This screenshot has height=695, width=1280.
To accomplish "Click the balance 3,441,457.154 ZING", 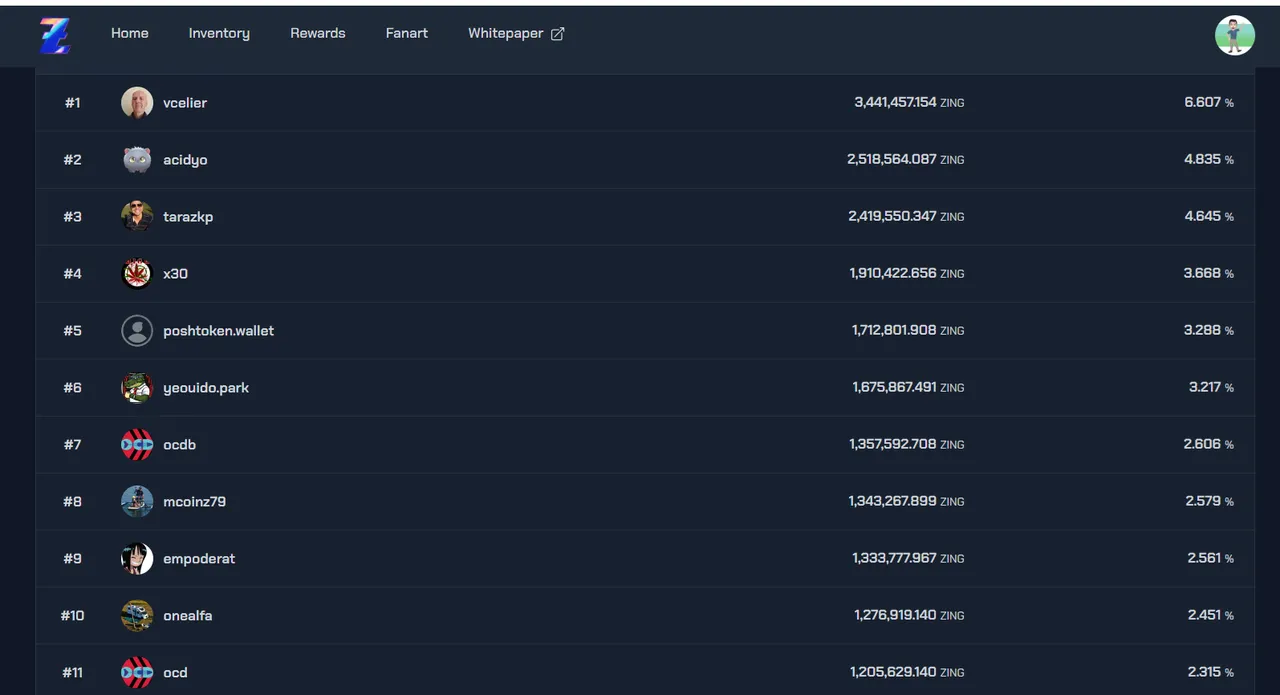I will tap(909, 102).
